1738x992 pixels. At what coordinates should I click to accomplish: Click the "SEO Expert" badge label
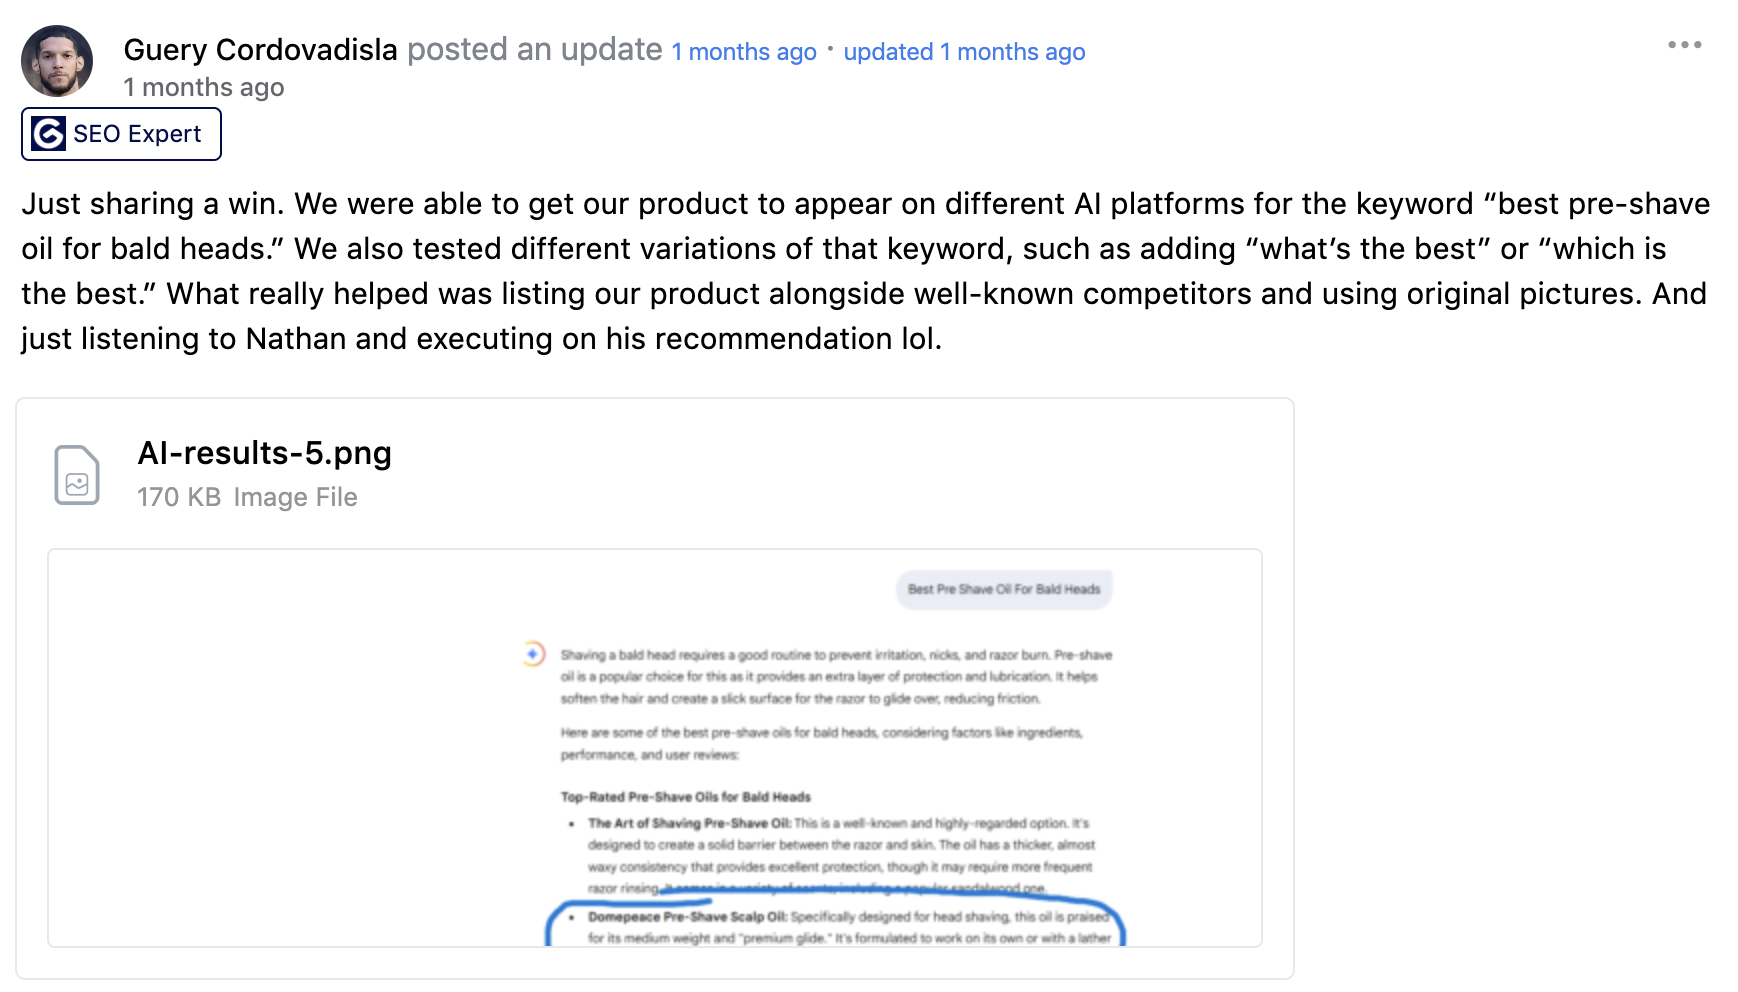(137, 134)
